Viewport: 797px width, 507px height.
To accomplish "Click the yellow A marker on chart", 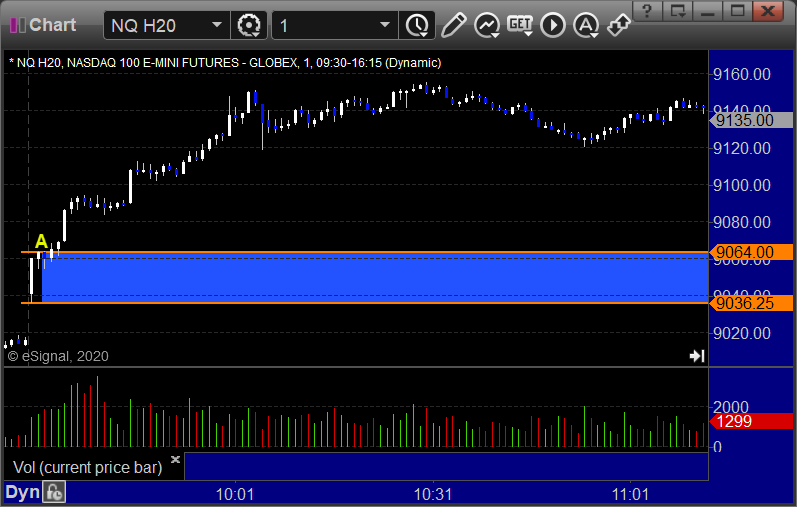I will click(x=41, y=241).
